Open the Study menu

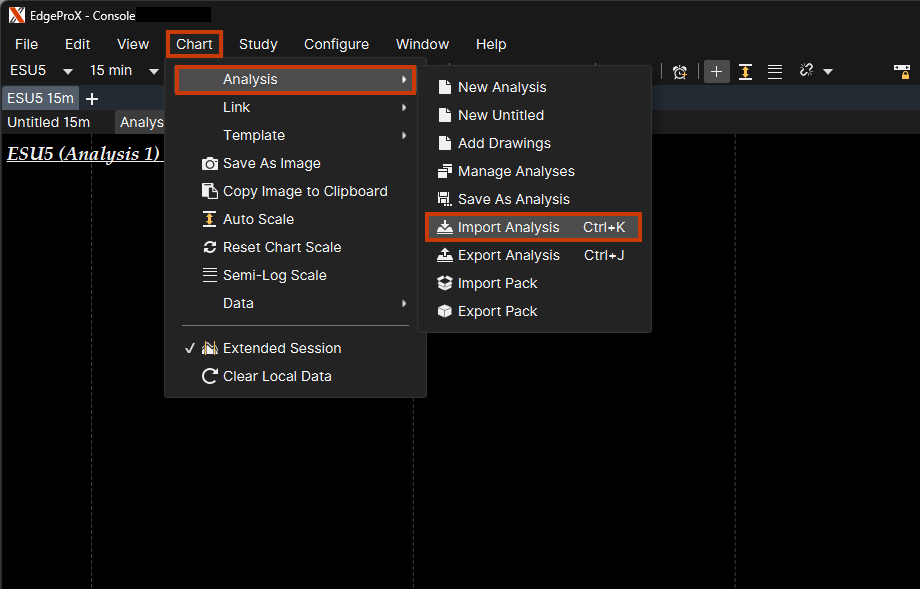click(x=258, y=44)
